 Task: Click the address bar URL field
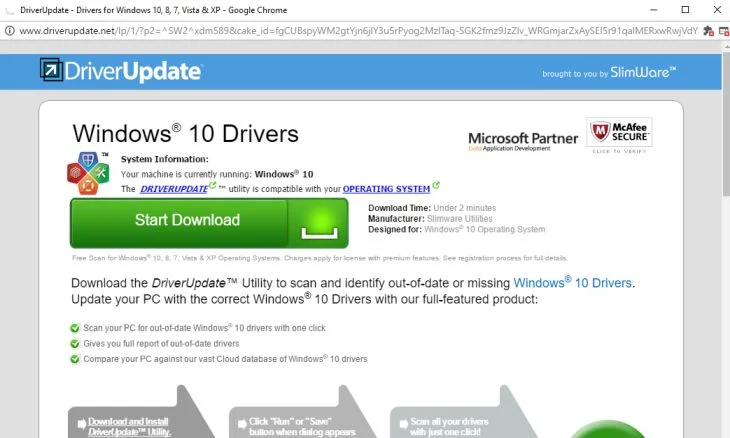(358, 31)
